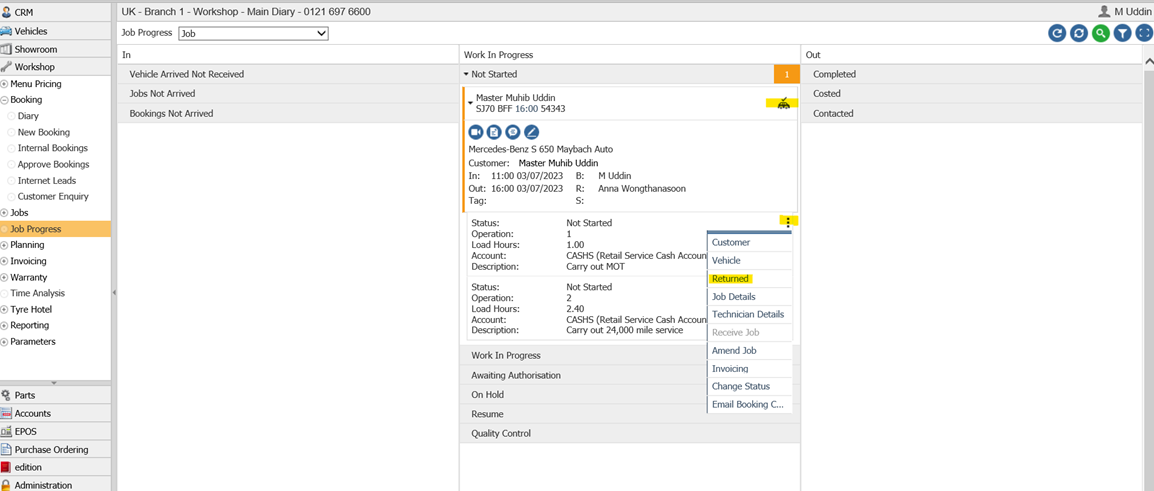Image resolution: width=1154 pixels, height=491 pixels.
Task: Click the pencil edit icon on job card
Action: tap(531, 132)
